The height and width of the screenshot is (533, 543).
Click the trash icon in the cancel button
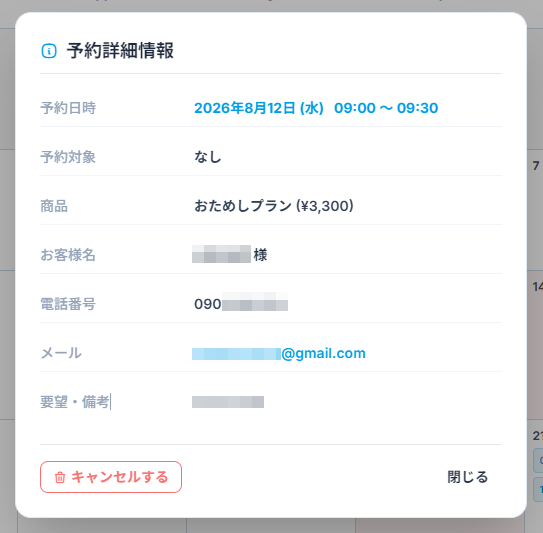(x=60, y=477)
